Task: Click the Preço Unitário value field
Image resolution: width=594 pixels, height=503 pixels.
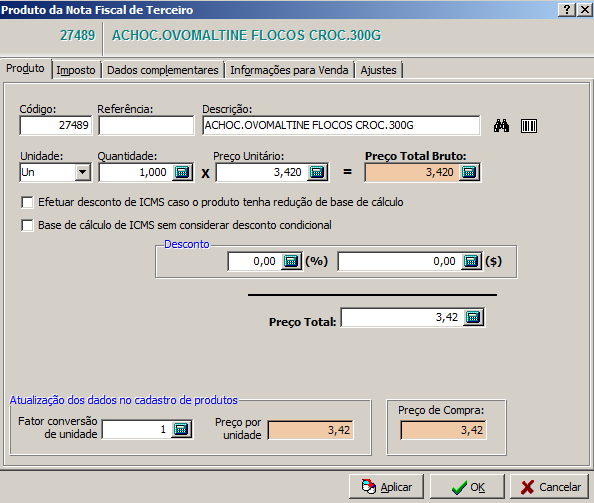Action: click(x=262, y=172)
